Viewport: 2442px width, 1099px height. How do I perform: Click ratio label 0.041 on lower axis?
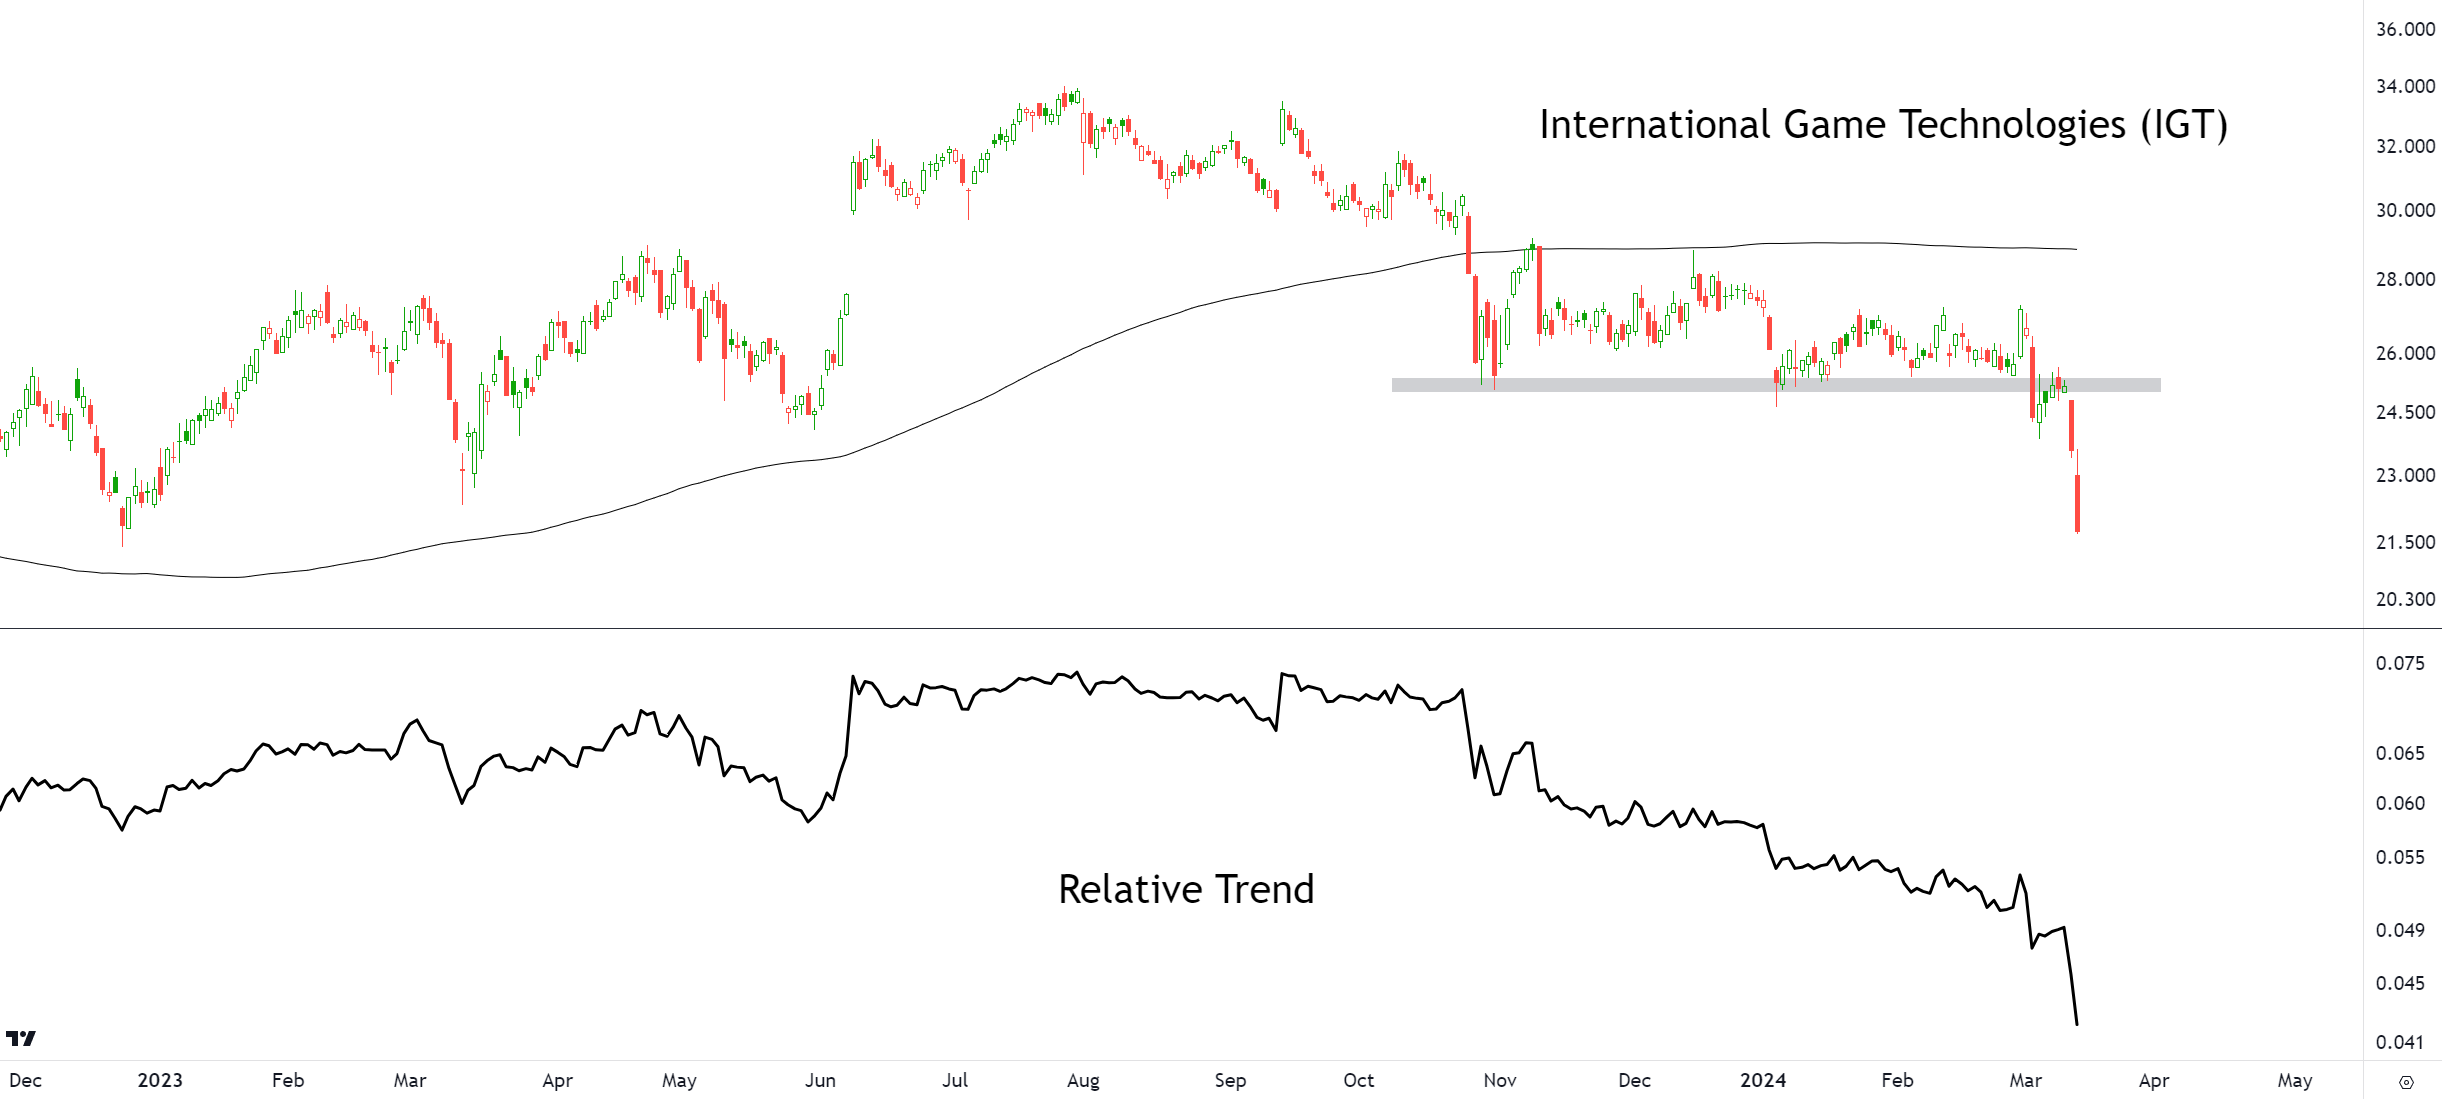[2400, 1042]
